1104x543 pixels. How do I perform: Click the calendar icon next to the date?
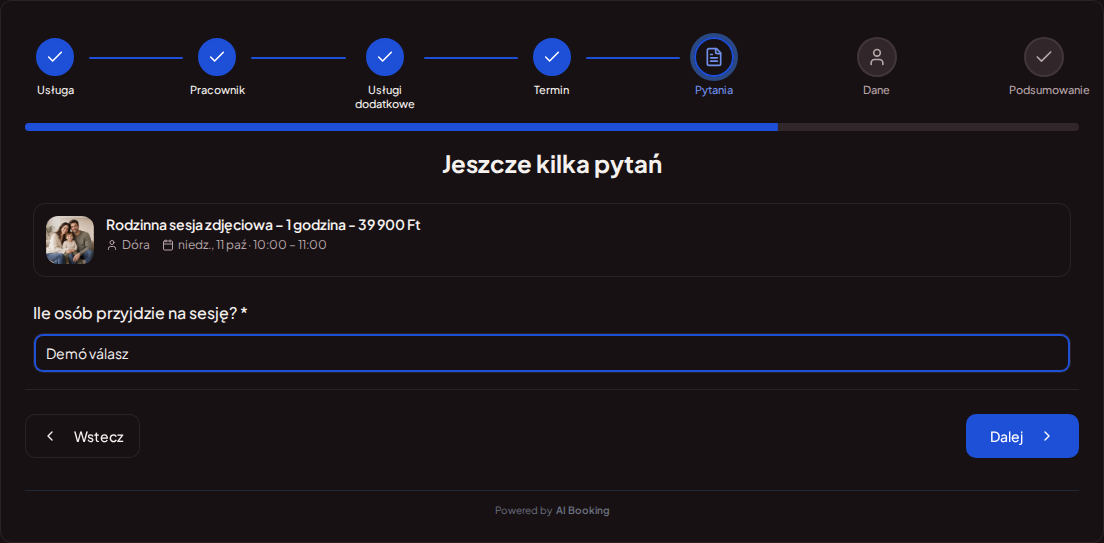(168, 245)
